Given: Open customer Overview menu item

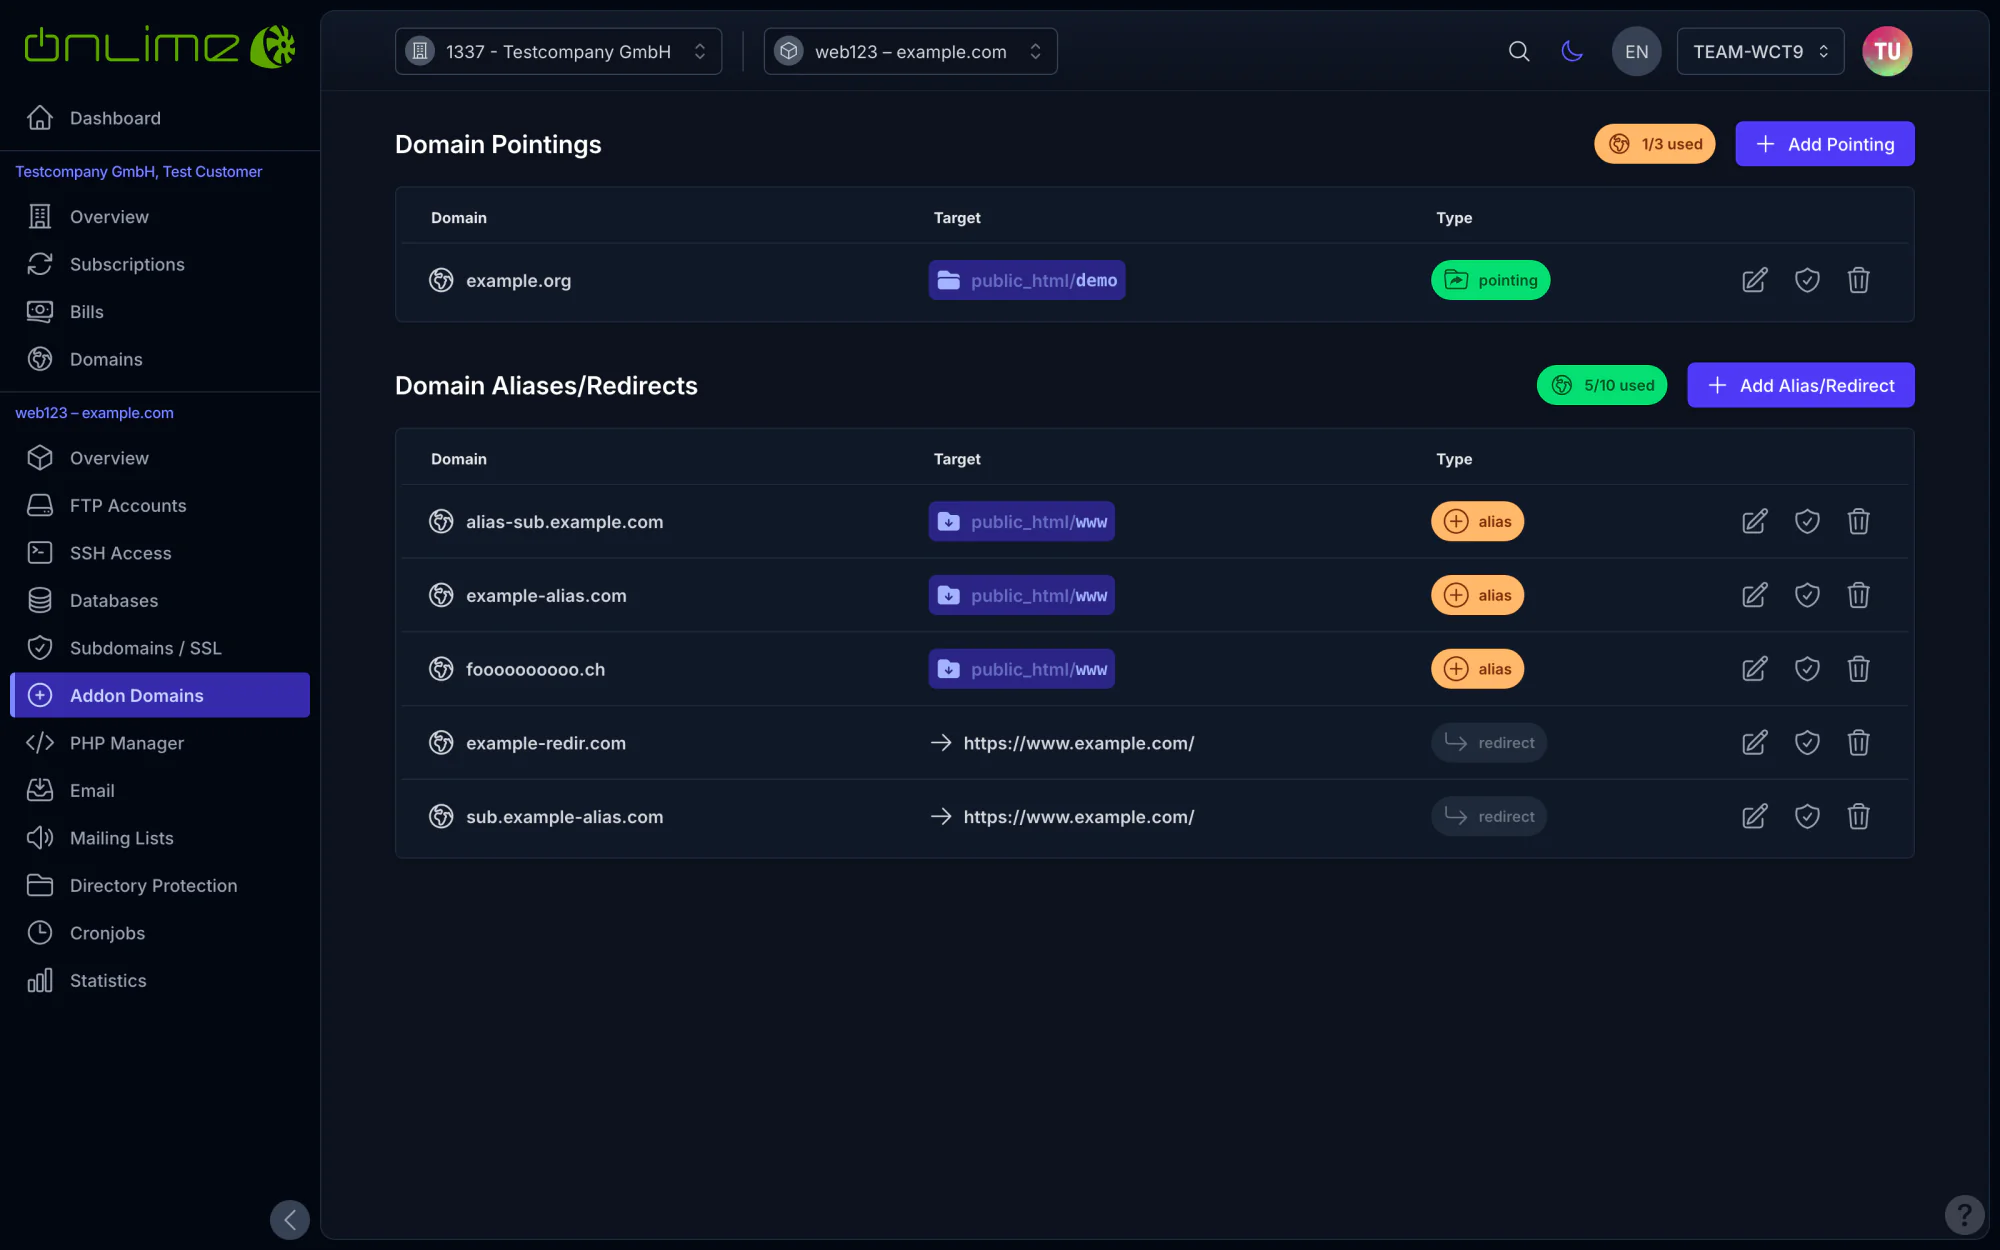Looking at the screenshot, I should [x=160, y=217].
